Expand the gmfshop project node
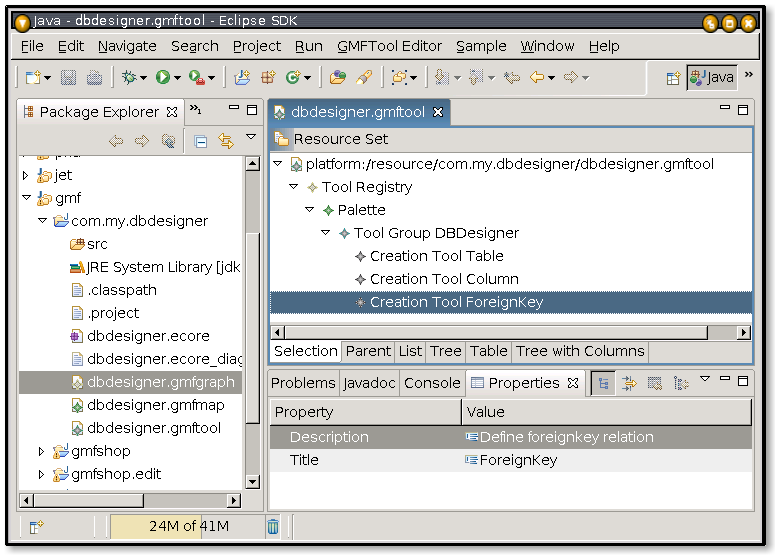Screen dimensions: 775x555 coord(41,452)
